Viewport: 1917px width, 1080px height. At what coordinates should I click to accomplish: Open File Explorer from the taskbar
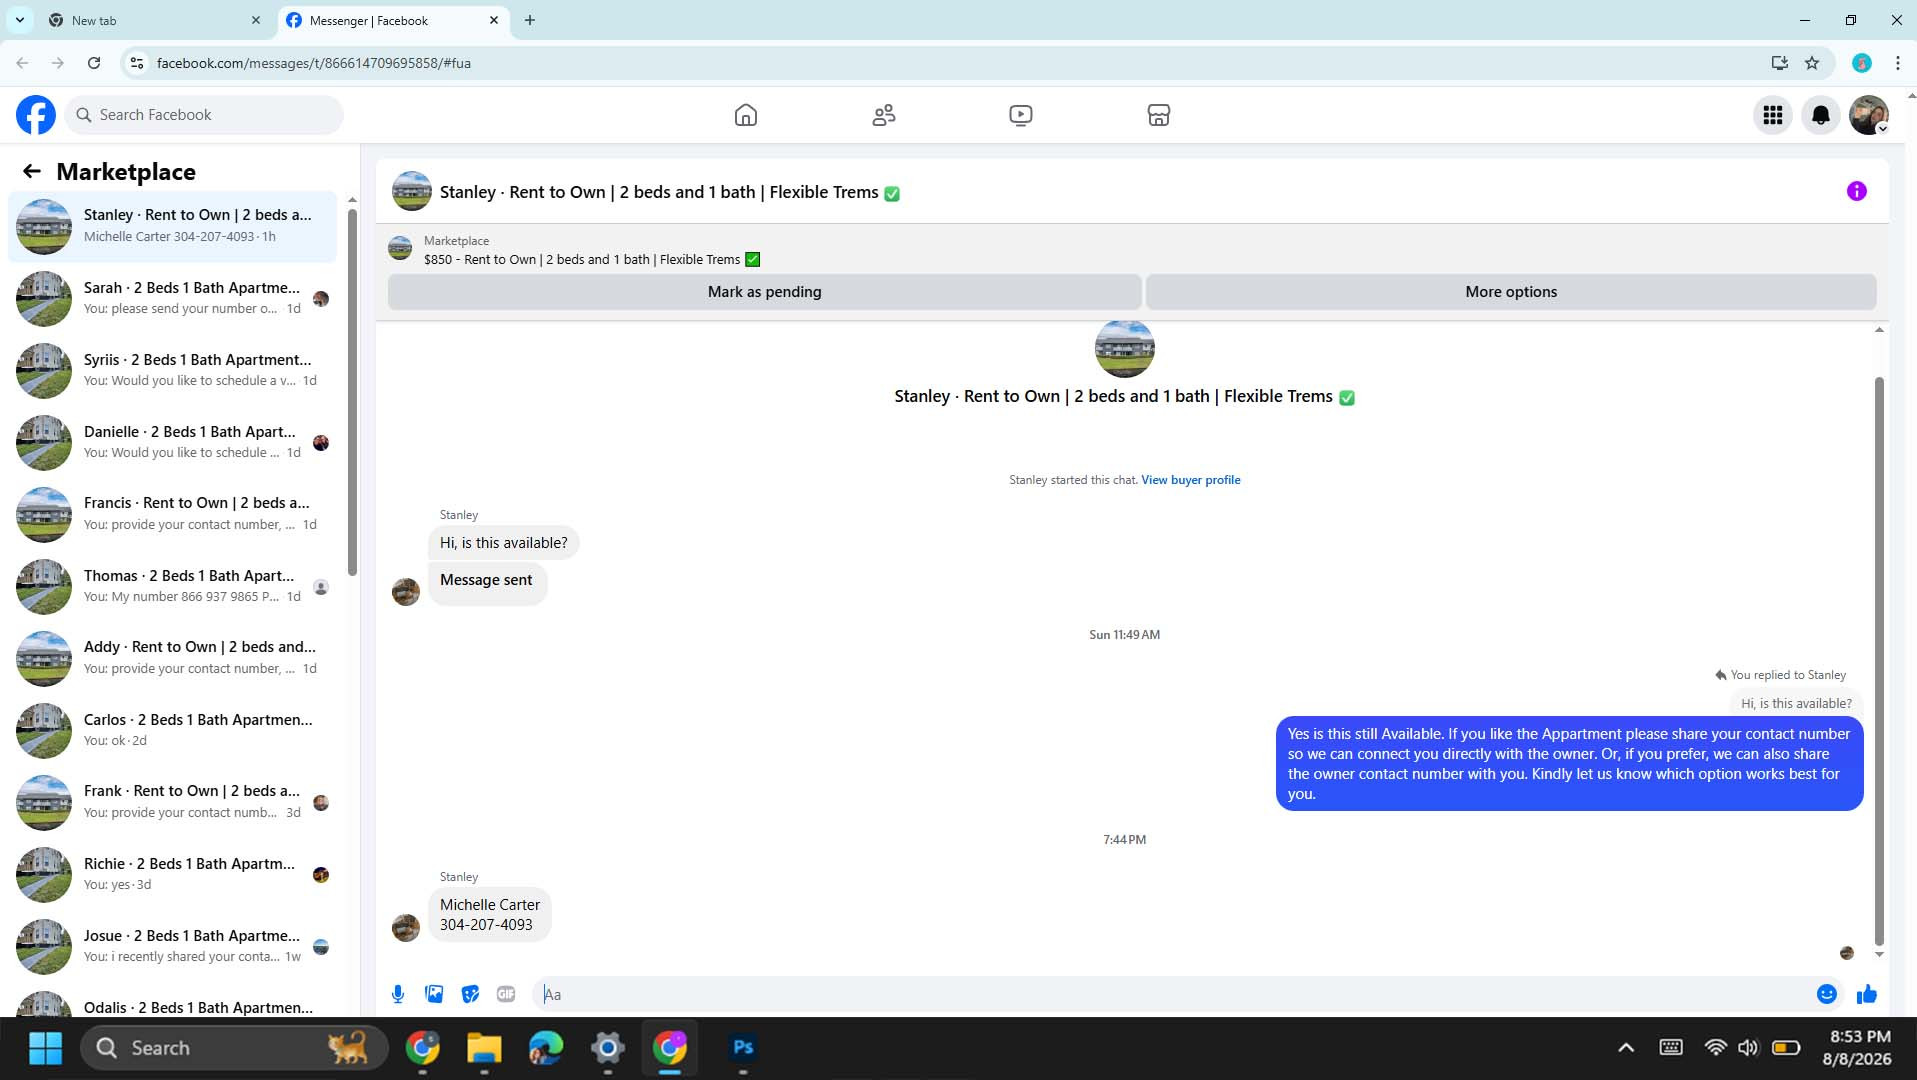pos(484,1048)
